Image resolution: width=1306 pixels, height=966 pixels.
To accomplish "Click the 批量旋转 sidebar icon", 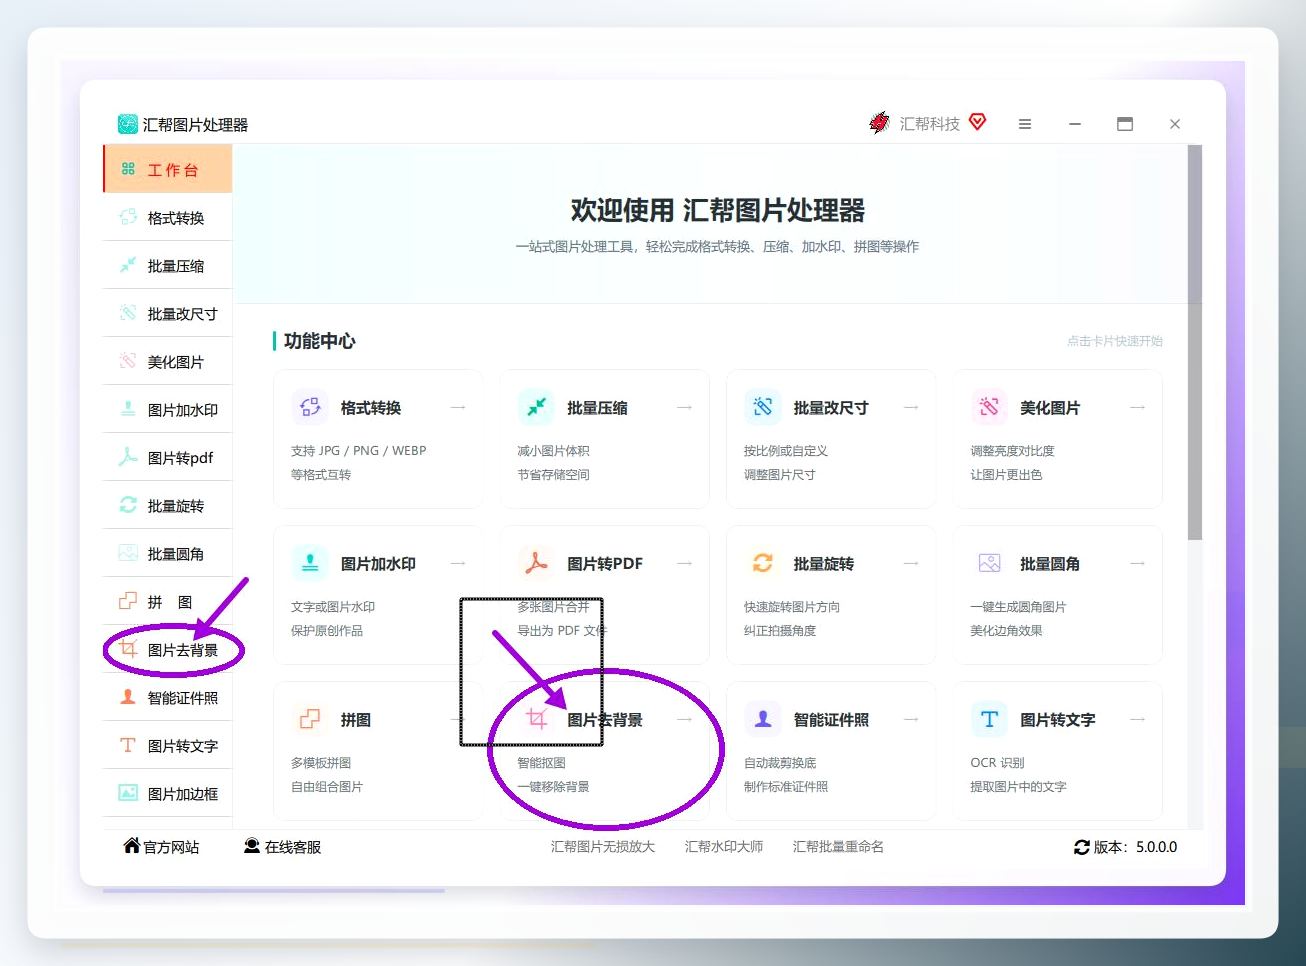I will tap(128, 505).
